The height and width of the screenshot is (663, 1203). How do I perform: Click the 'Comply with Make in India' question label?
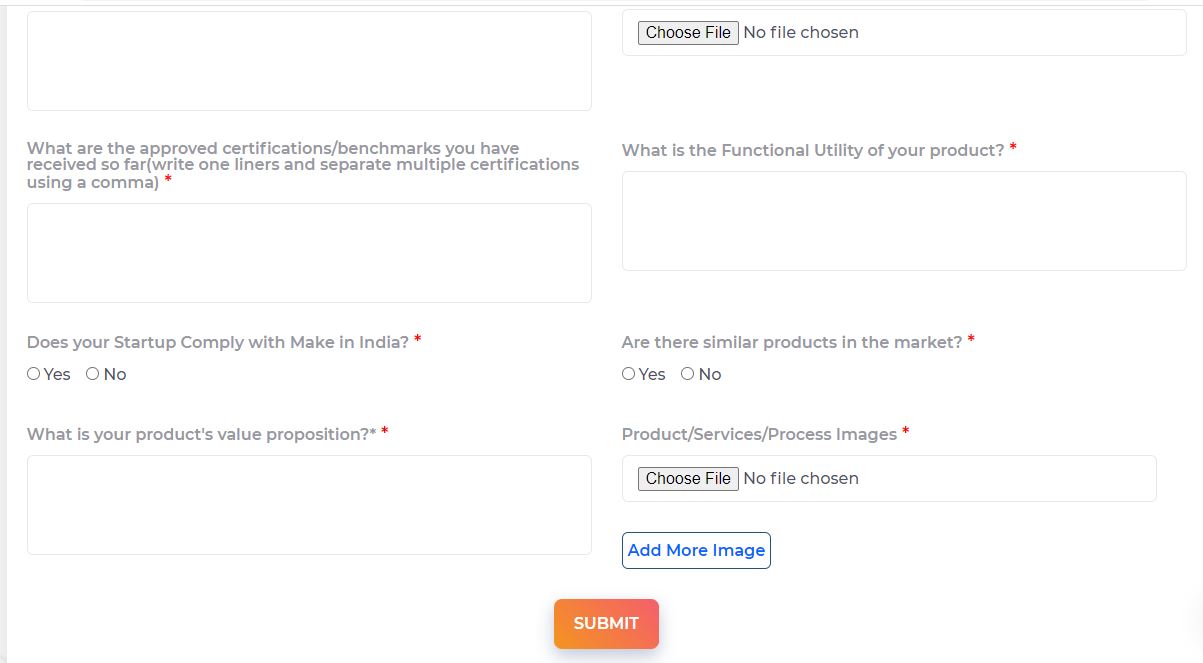[217, 342]
